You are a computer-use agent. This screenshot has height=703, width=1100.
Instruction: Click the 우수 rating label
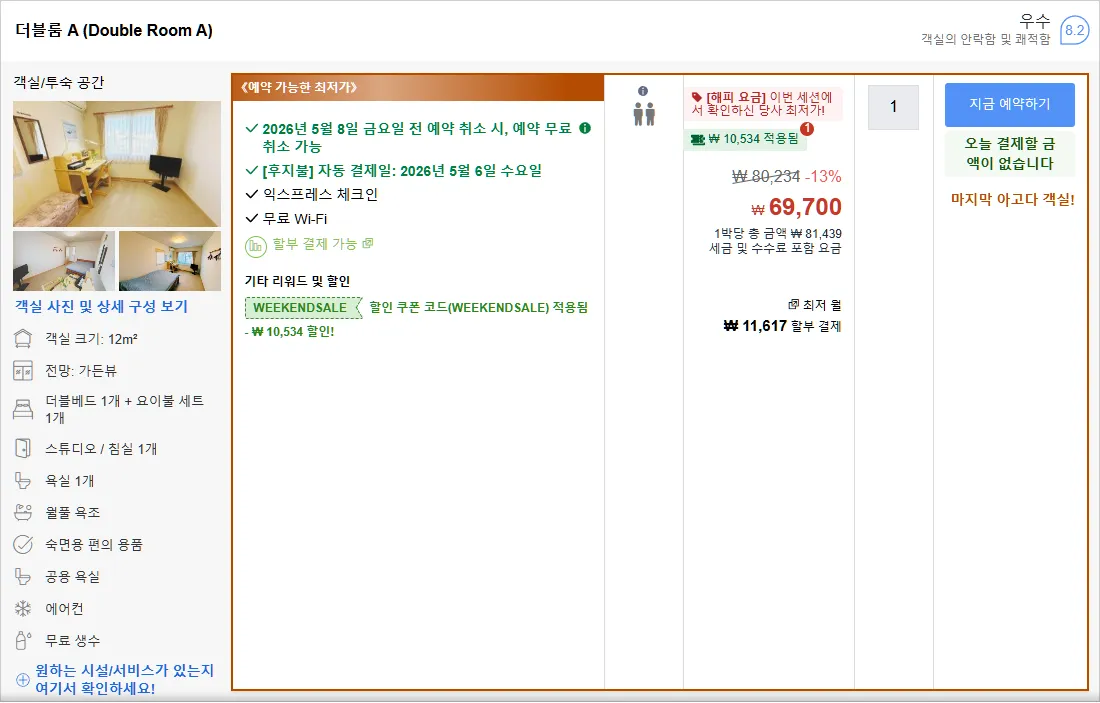[1035, 21]
